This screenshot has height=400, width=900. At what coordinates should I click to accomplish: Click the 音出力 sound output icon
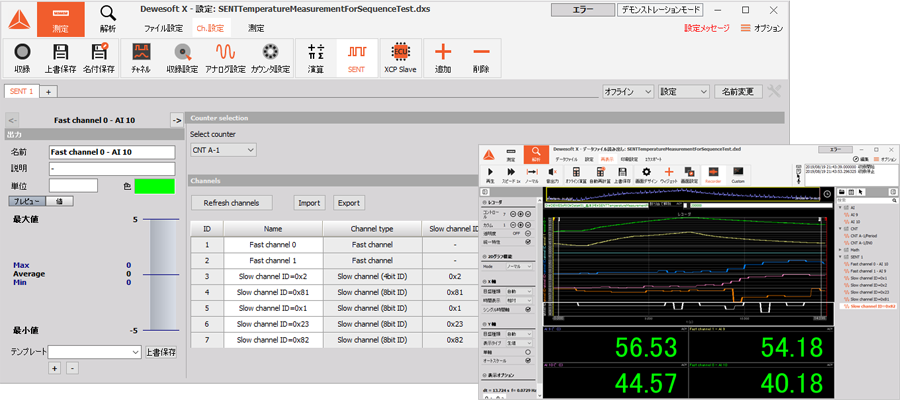(553, 174)
